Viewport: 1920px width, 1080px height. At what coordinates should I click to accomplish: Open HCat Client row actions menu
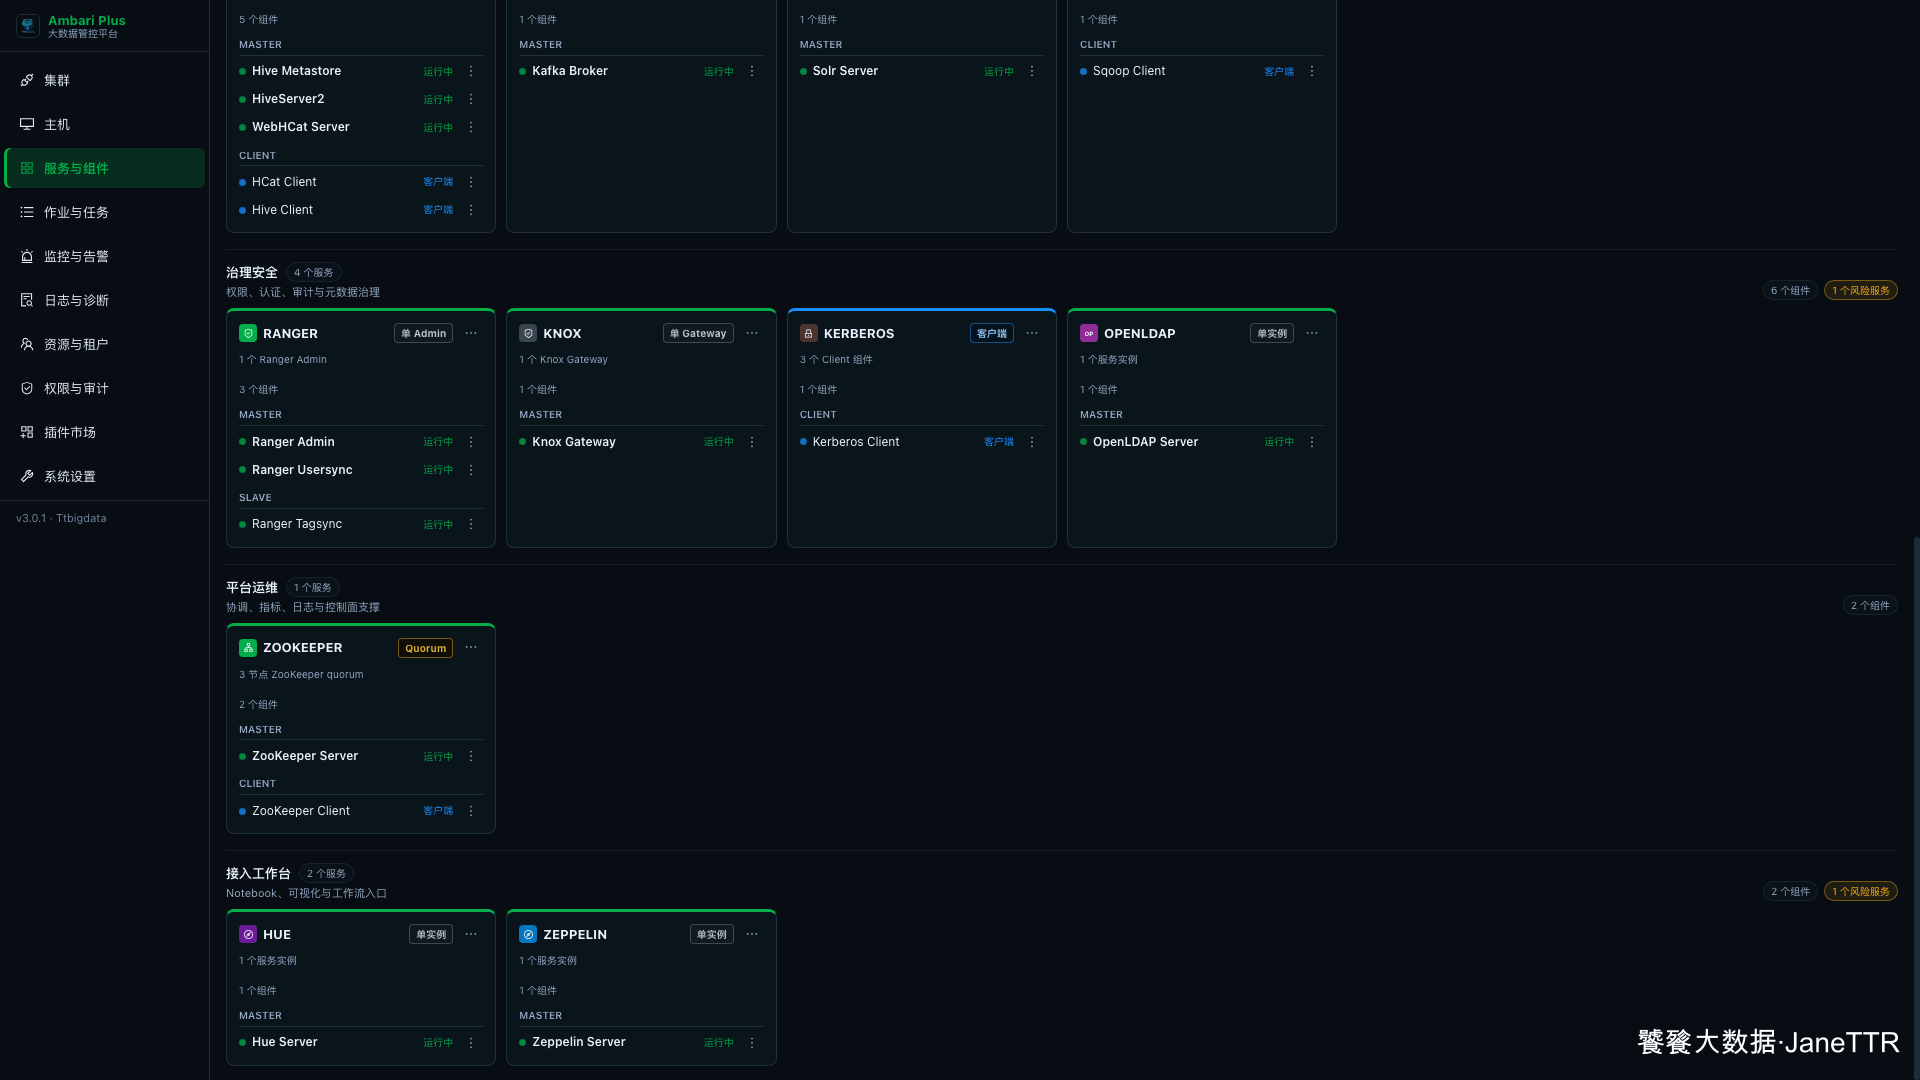click(x=471, y=182)
